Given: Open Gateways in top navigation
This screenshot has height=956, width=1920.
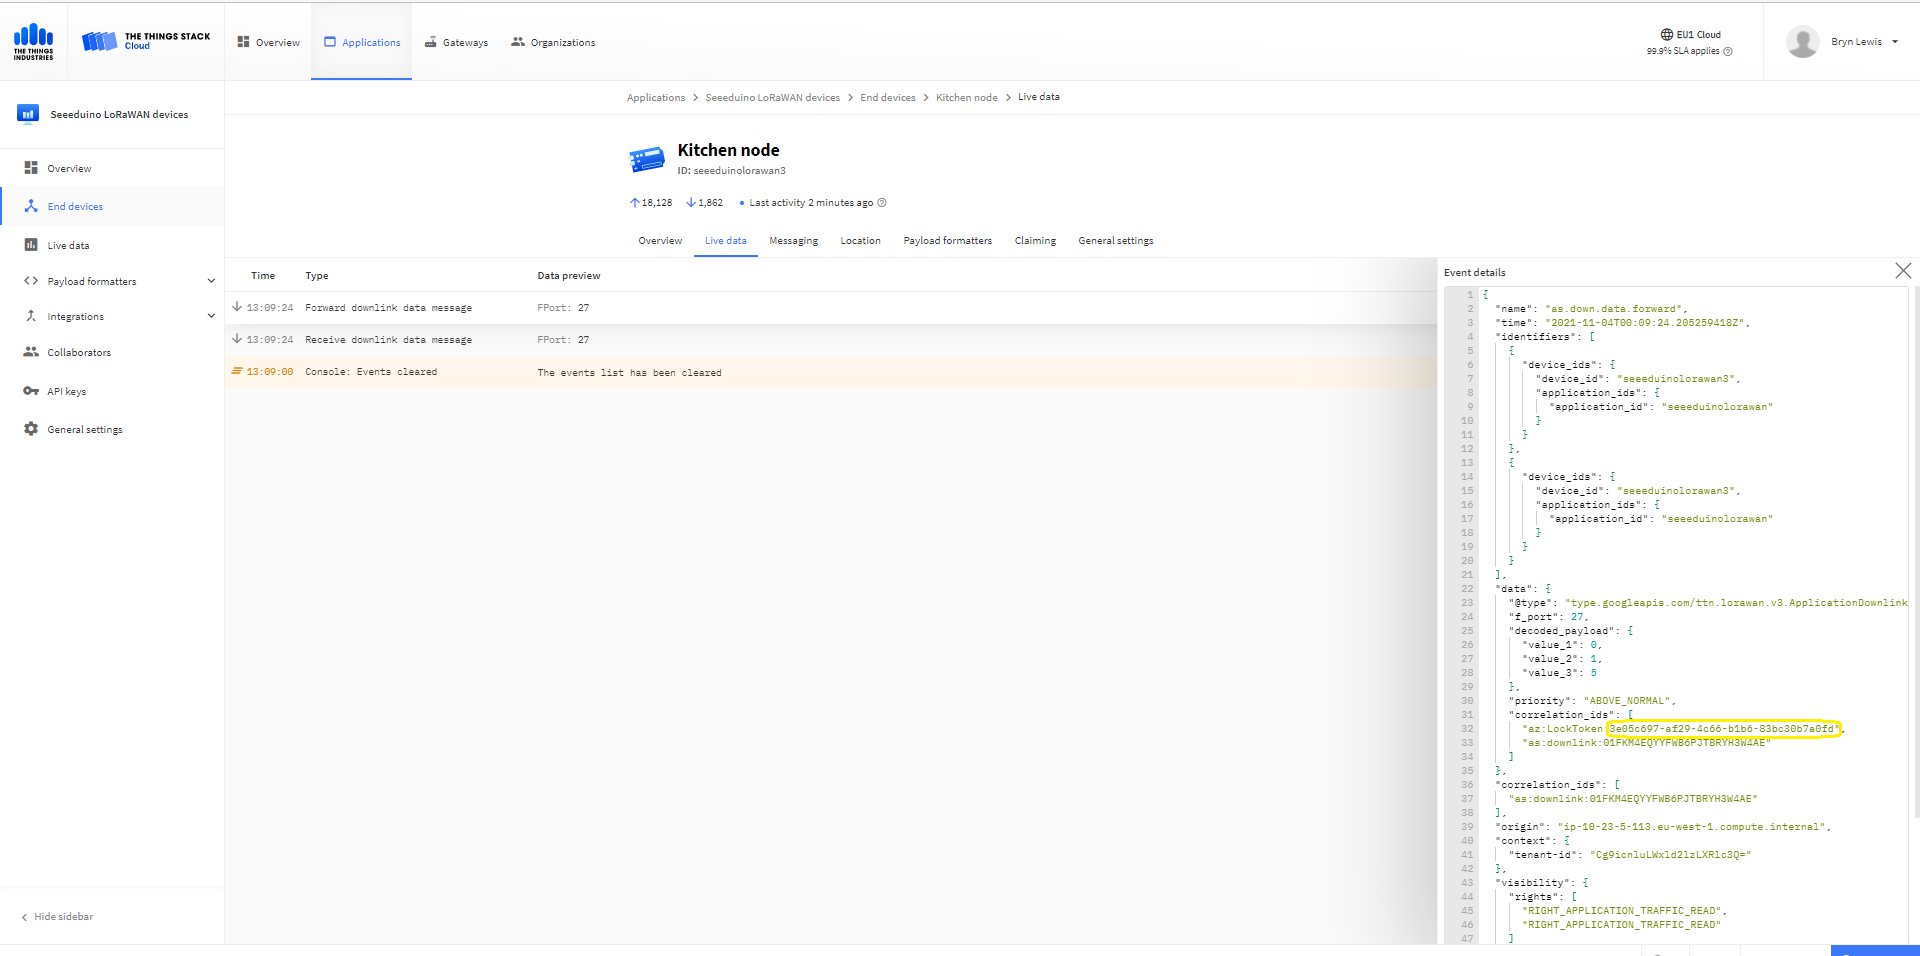Looking at the screenshot, I should point(456,42).
